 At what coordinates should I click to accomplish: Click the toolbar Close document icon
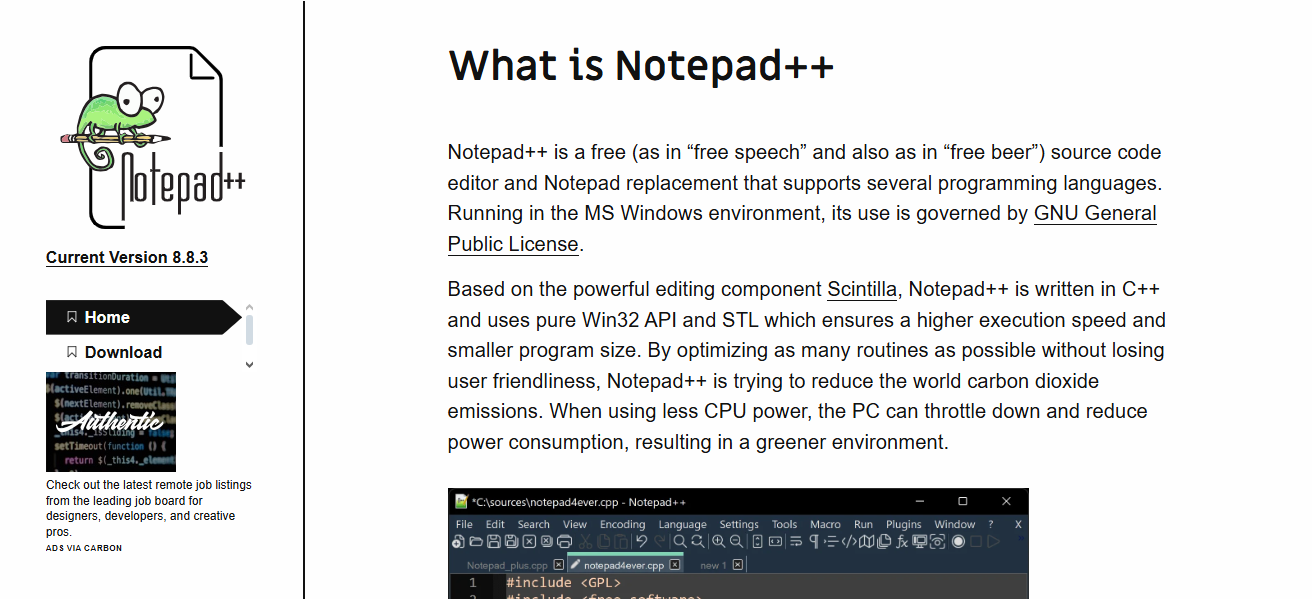(529, 541)
